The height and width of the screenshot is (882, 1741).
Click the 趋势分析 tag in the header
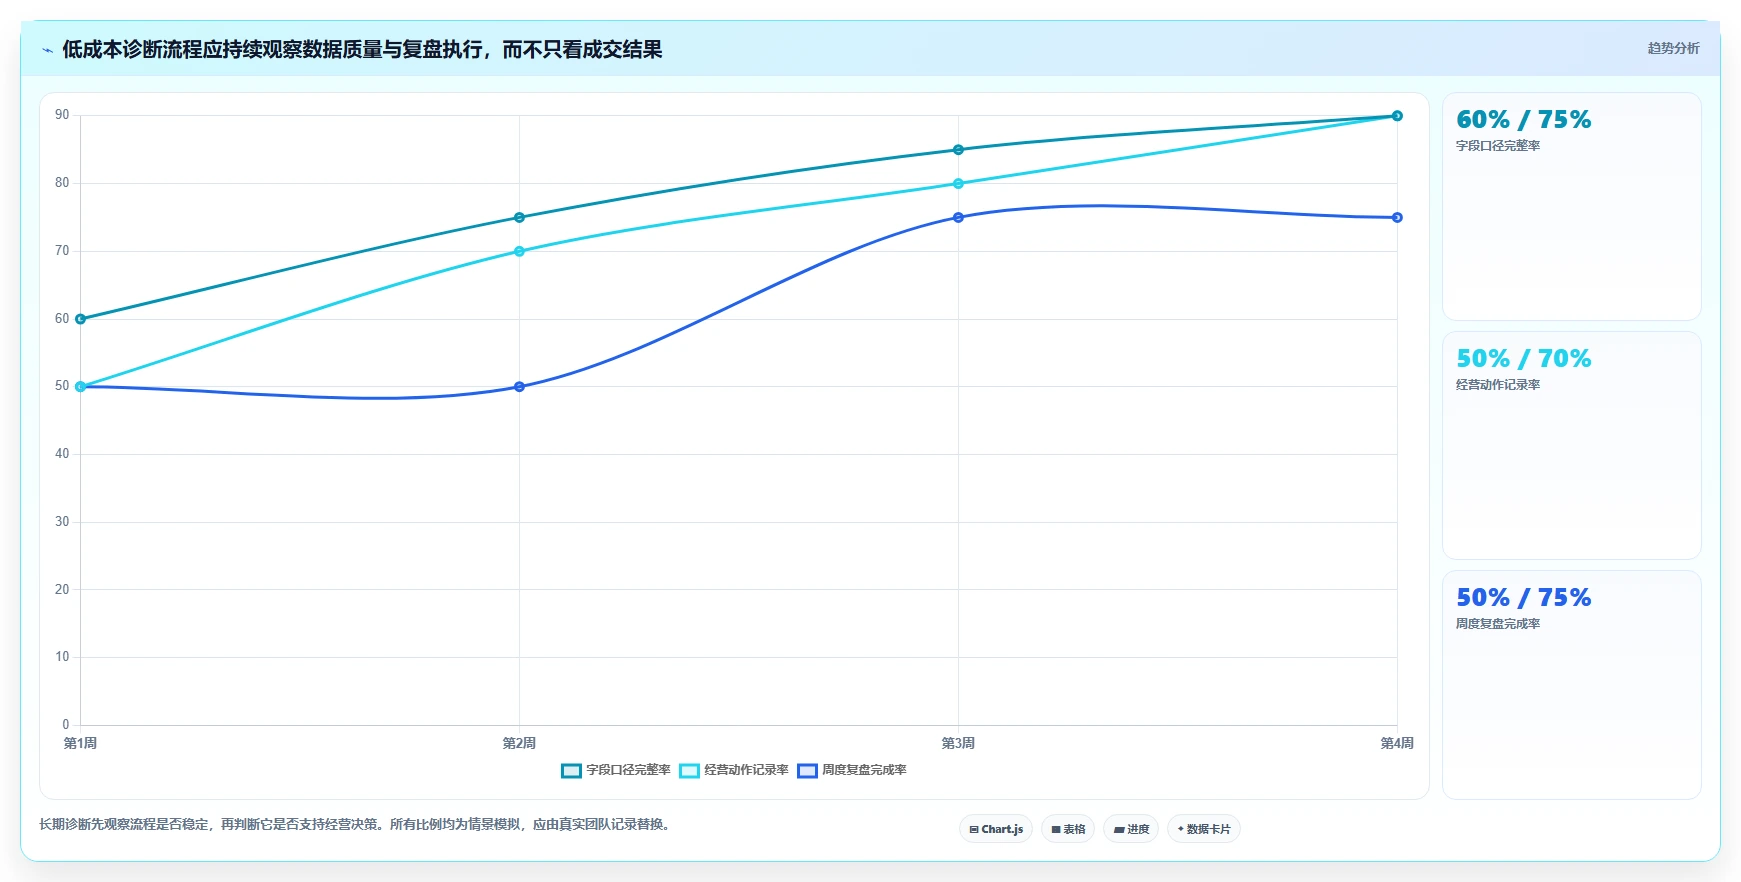[1673, 48]
